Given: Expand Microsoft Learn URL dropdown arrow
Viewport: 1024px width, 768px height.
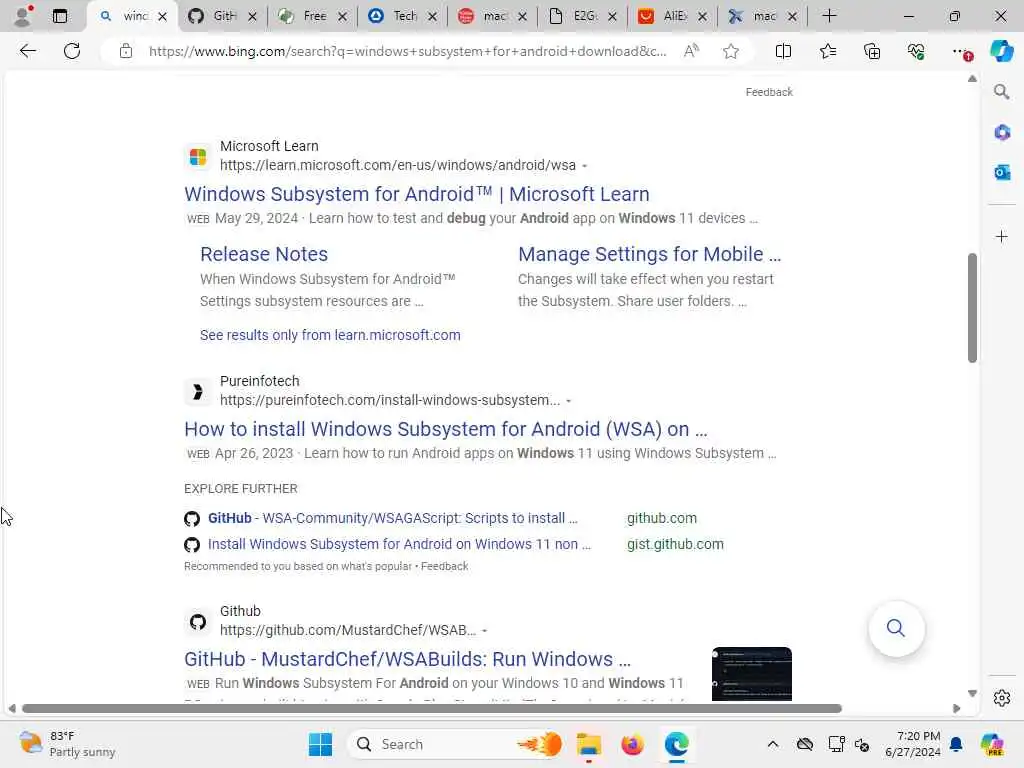Looking at the screenshot, I should 584,166.
